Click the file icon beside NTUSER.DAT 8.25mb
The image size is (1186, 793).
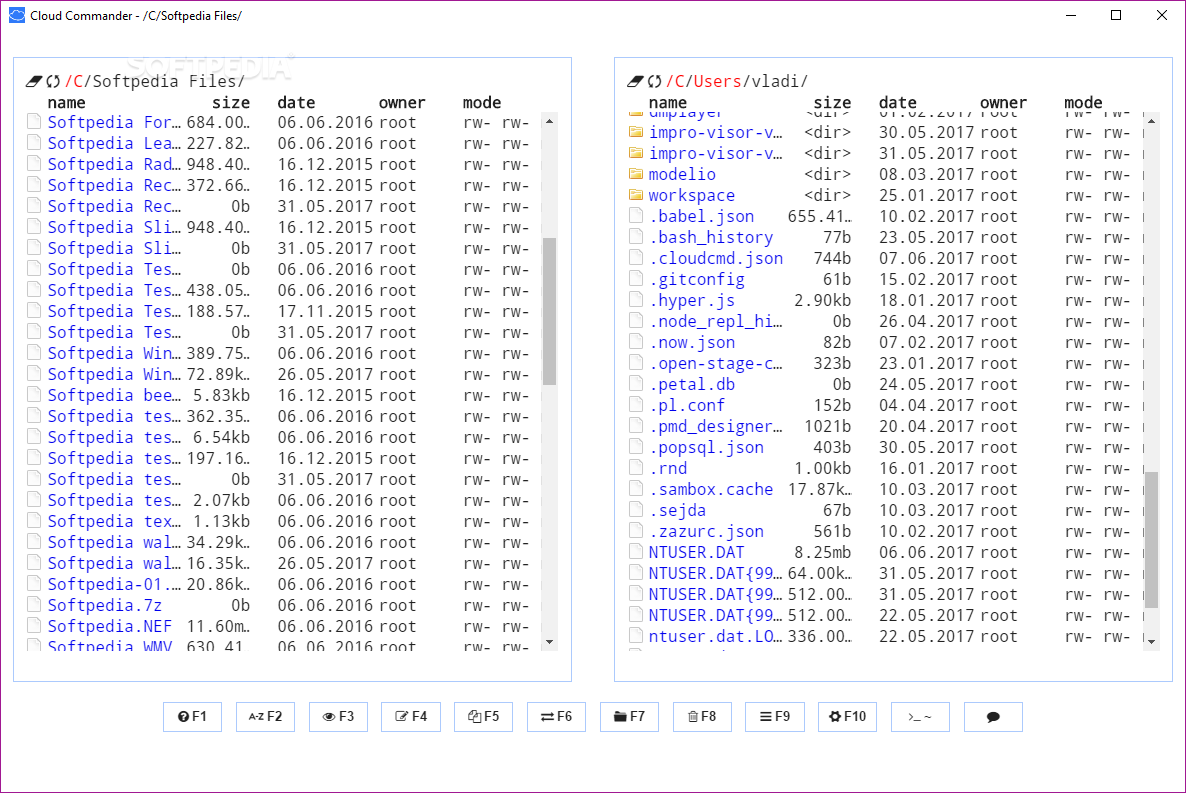coord(635,552)
